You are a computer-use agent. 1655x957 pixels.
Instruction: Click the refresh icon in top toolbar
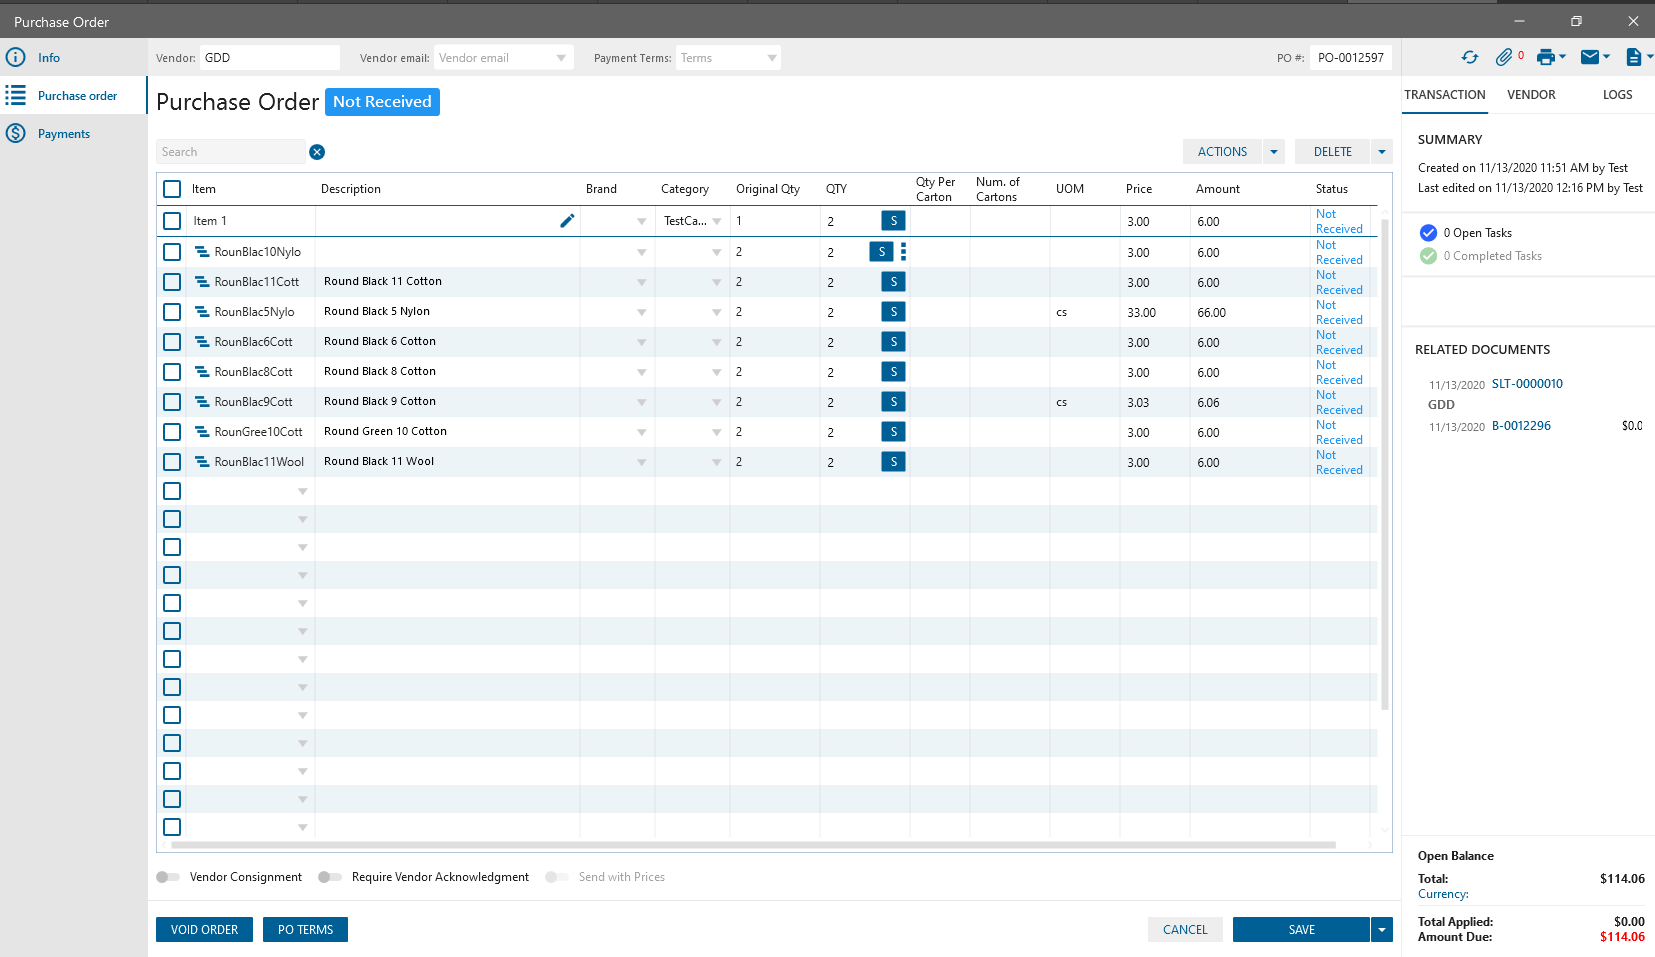[1469, 58]
